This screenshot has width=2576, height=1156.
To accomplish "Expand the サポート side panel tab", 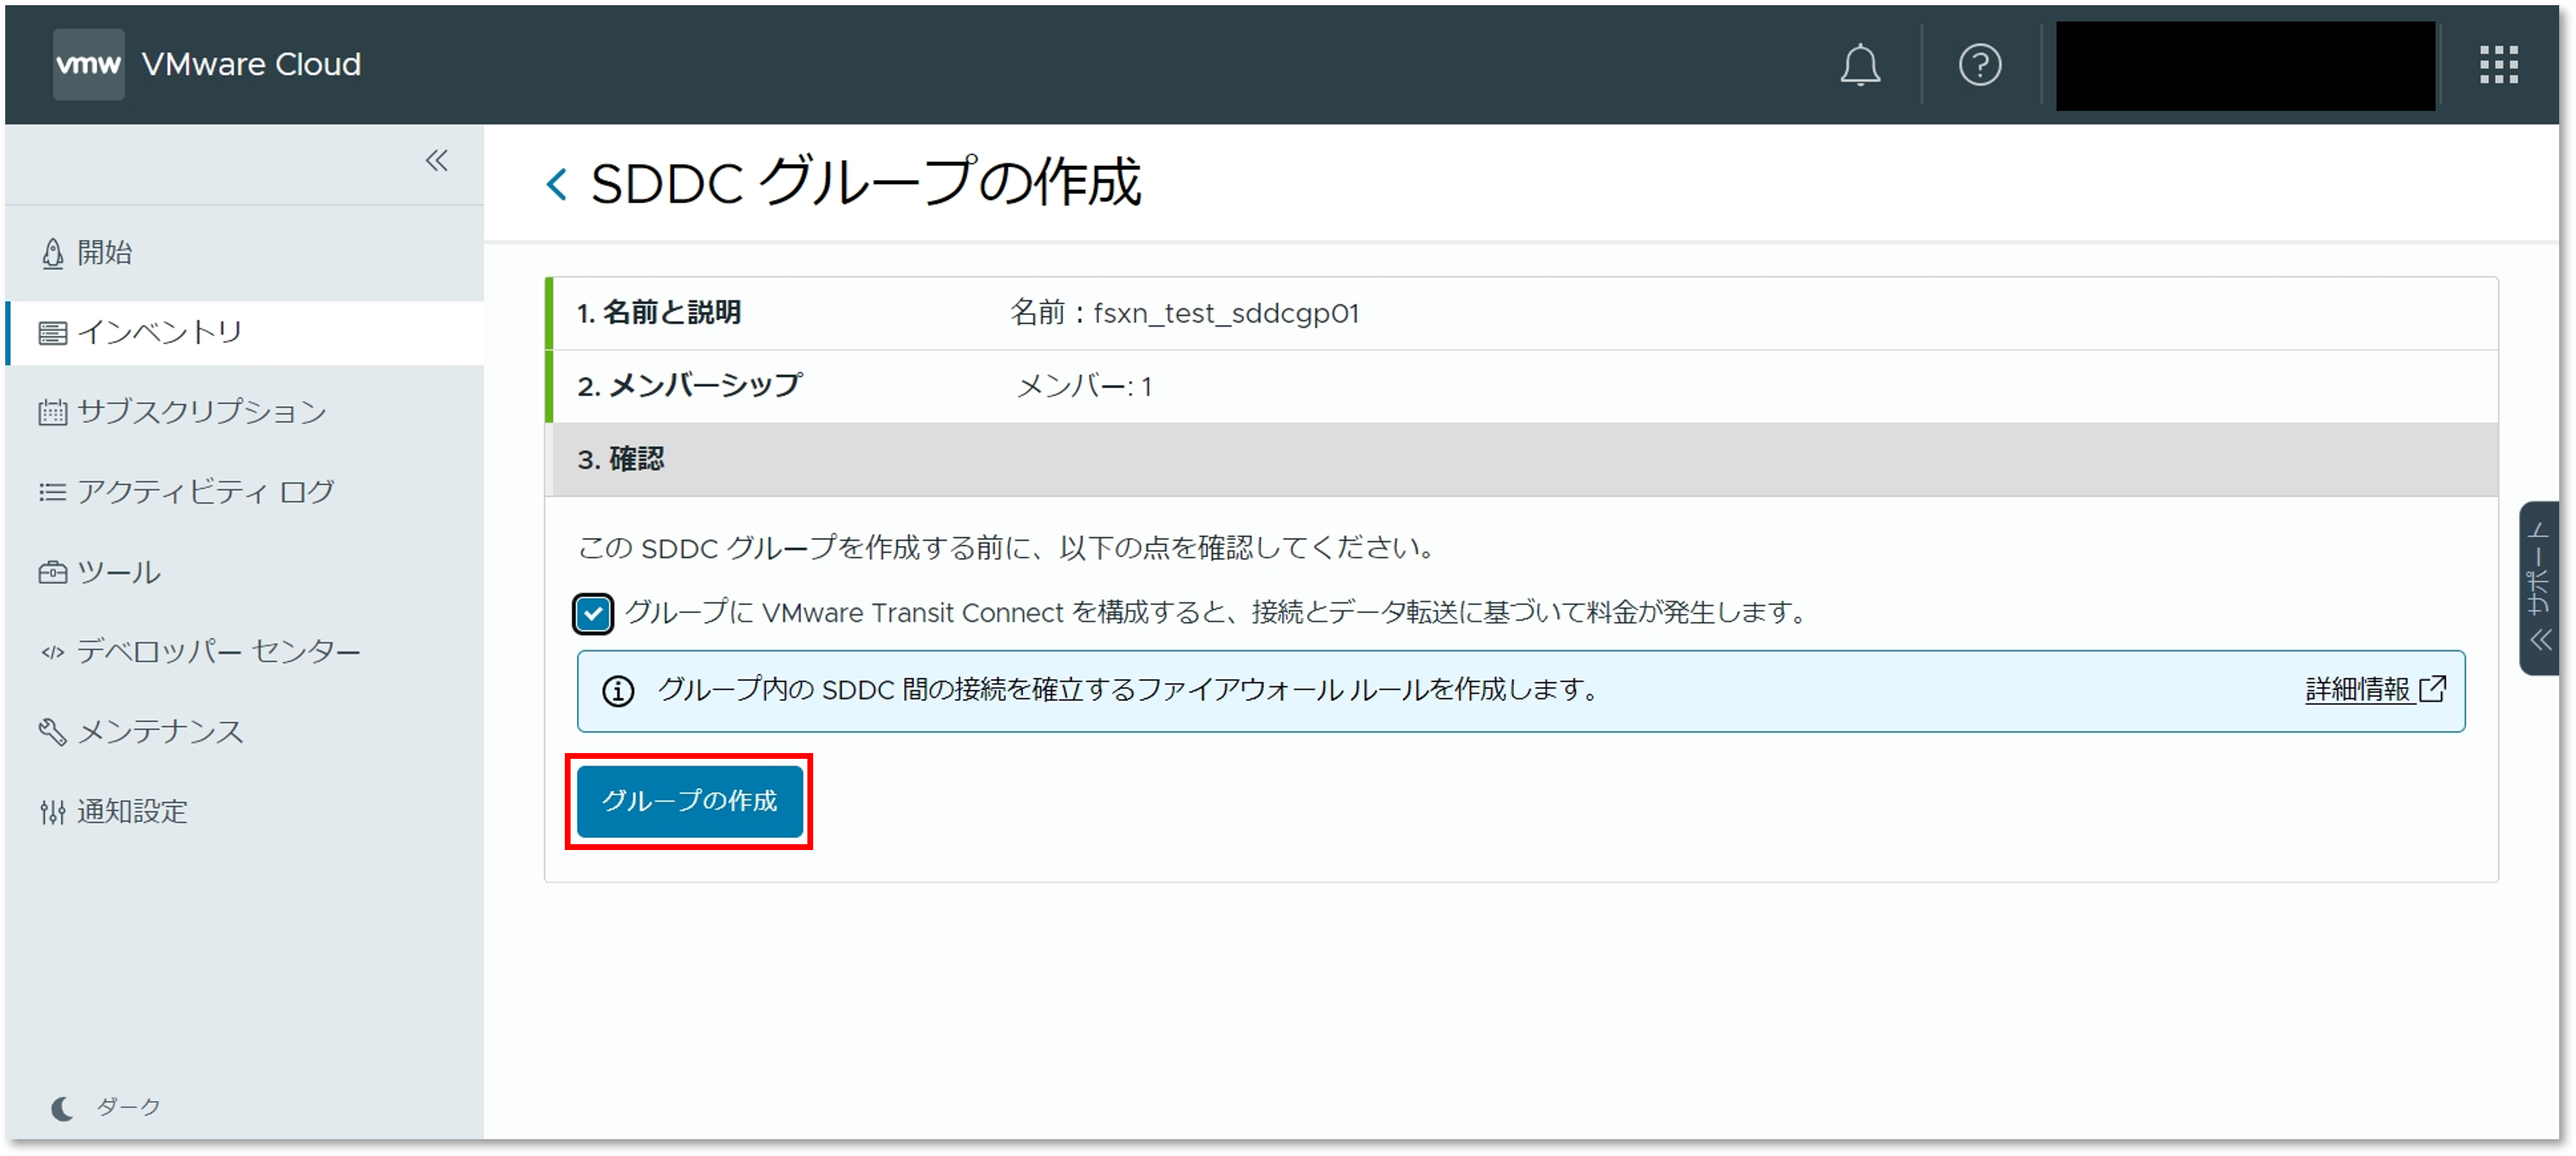I will coord(2538,588).
